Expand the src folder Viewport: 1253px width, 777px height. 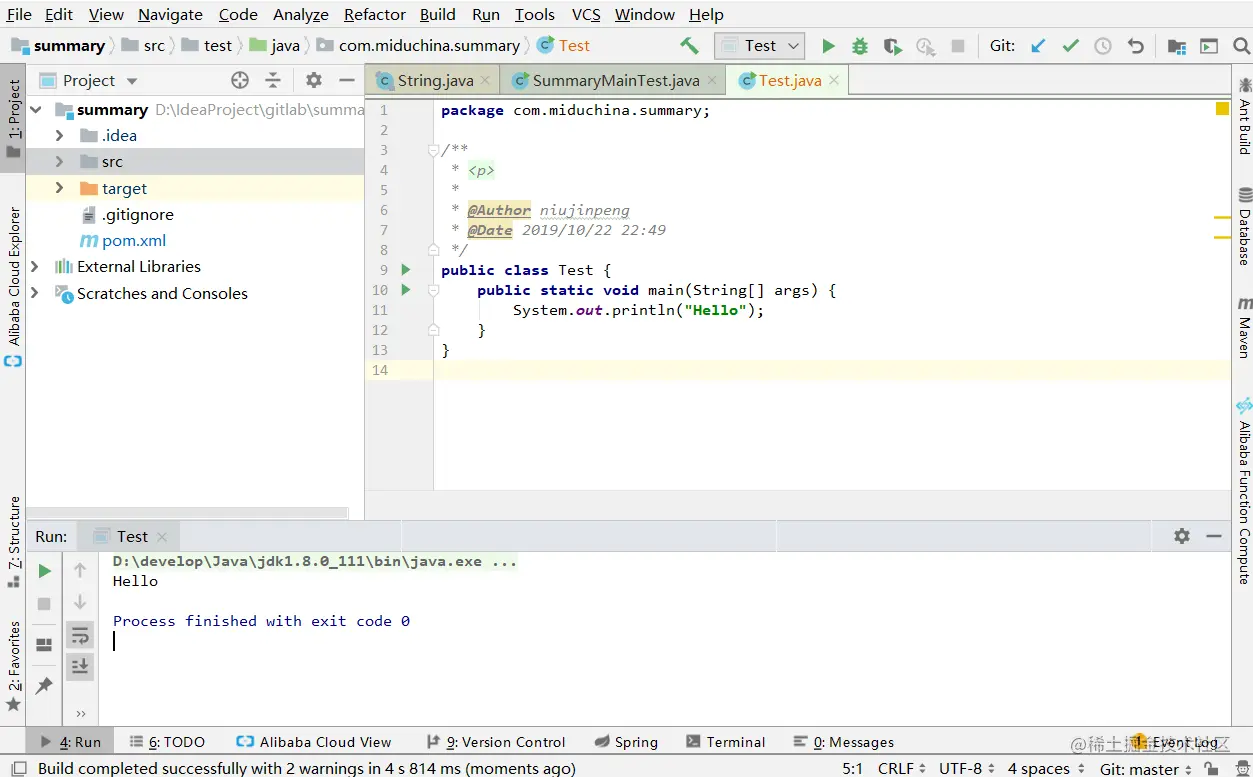59,162
